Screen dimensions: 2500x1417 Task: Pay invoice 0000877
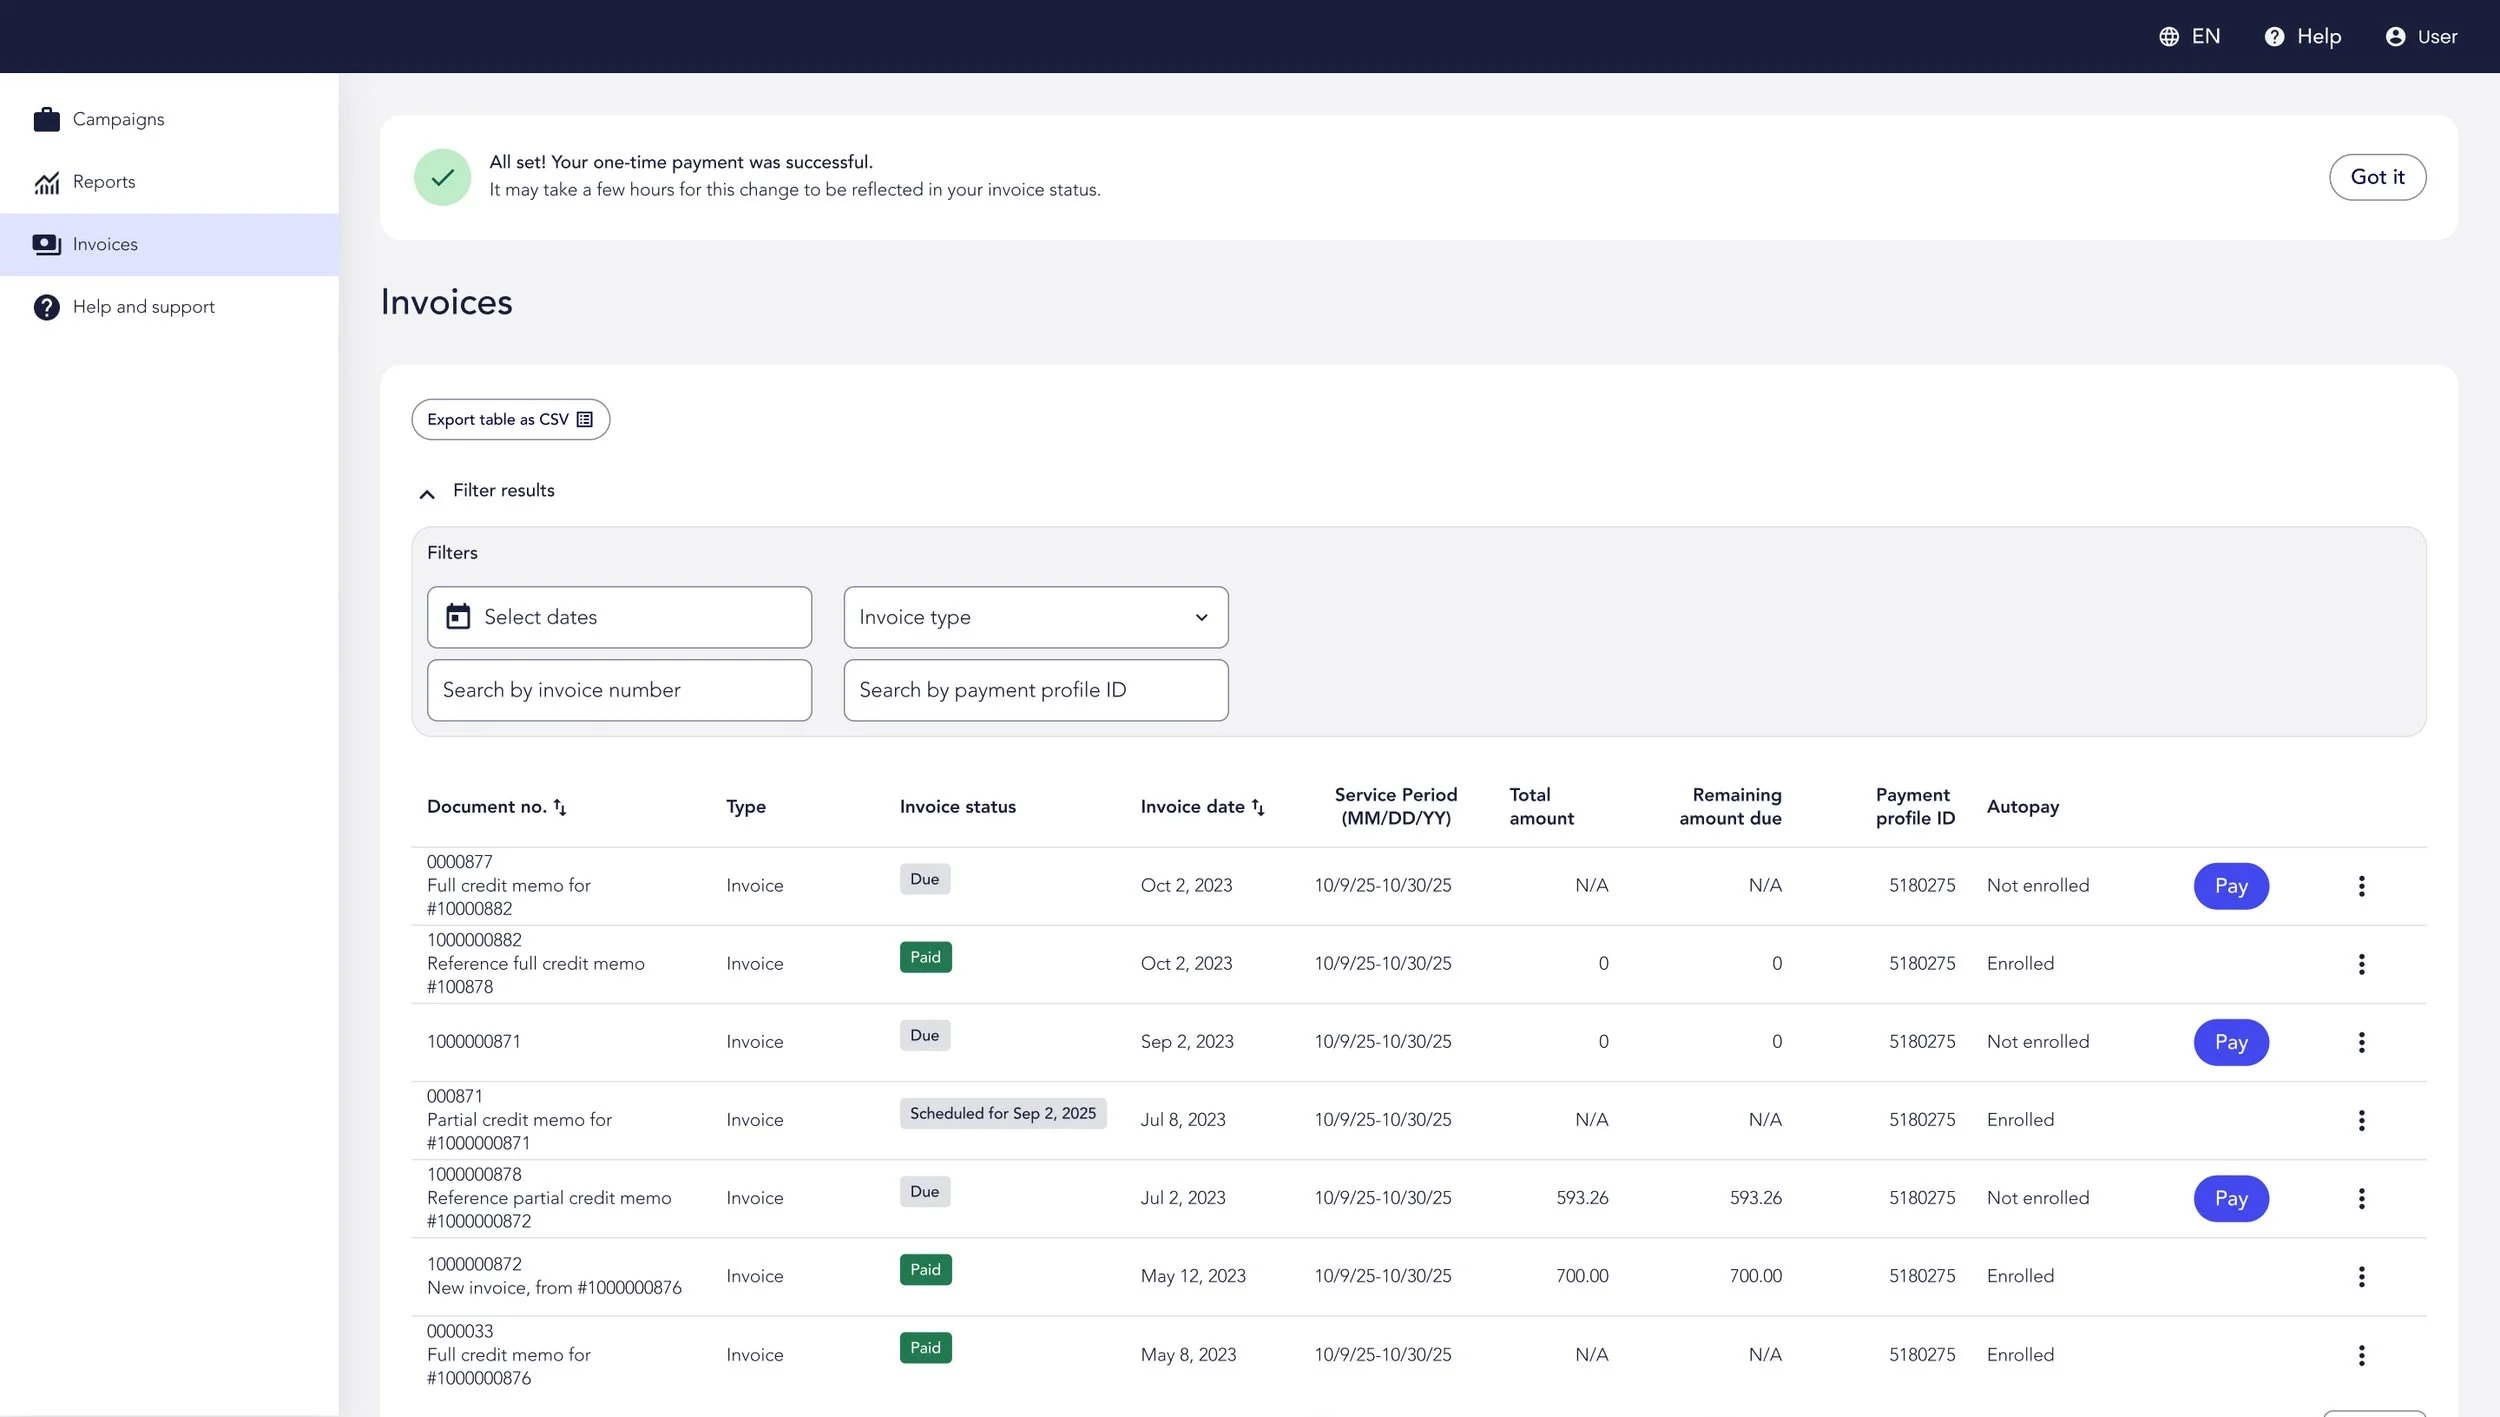click(x=2230, y=886)
